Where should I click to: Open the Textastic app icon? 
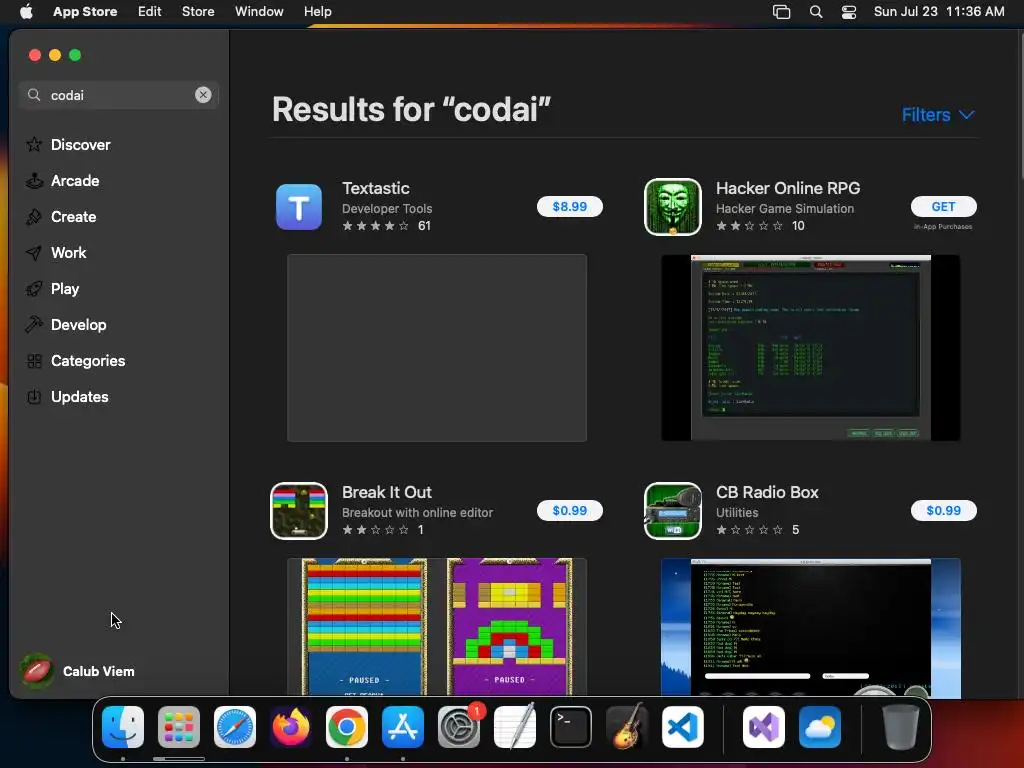point(298,207)
